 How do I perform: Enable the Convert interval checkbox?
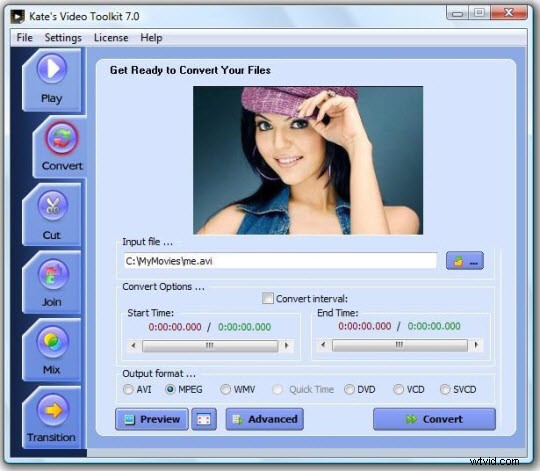click(x=268, y=298)
